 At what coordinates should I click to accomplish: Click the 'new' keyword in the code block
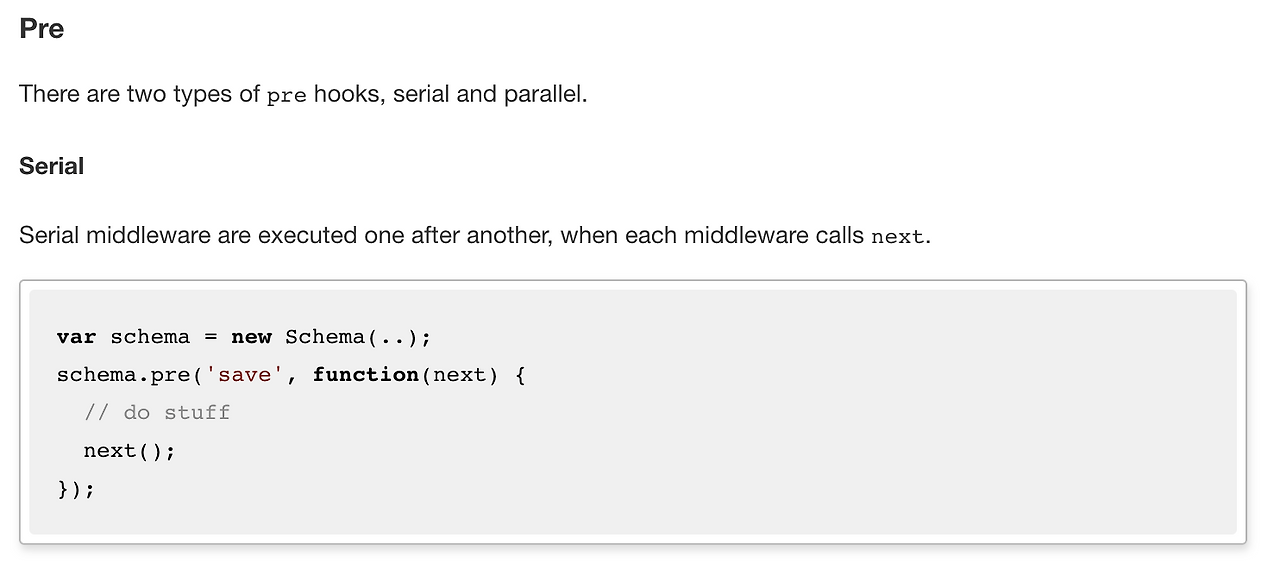[251, 337]
